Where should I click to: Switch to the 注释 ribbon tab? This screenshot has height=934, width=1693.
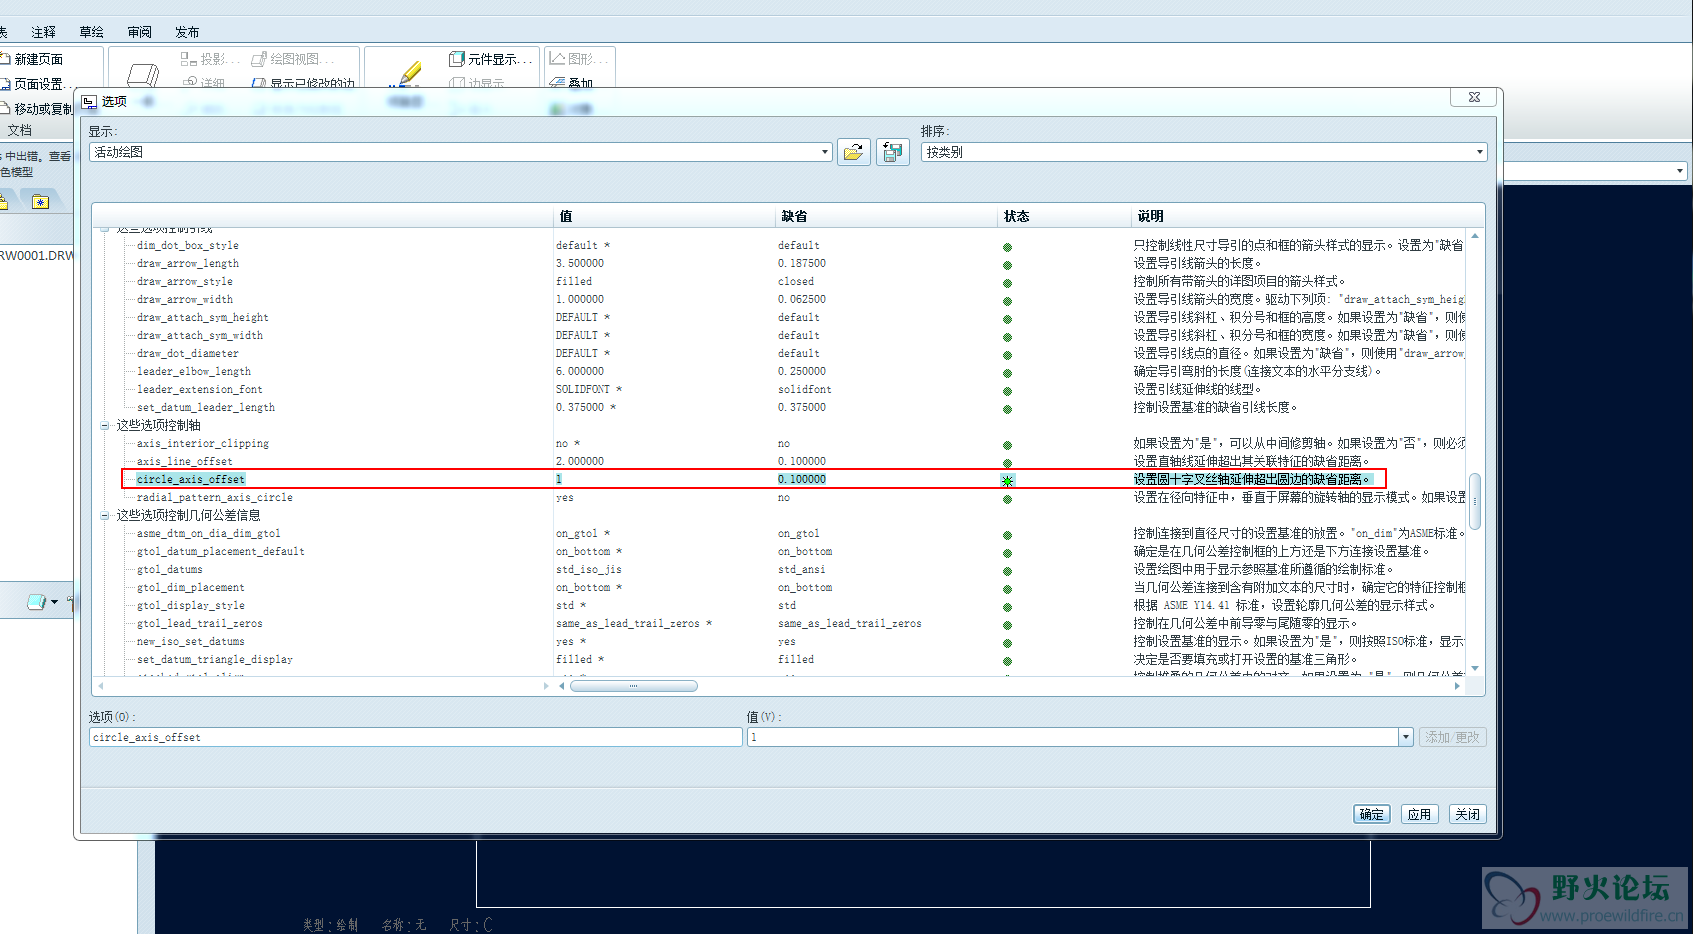coord(43,32)
